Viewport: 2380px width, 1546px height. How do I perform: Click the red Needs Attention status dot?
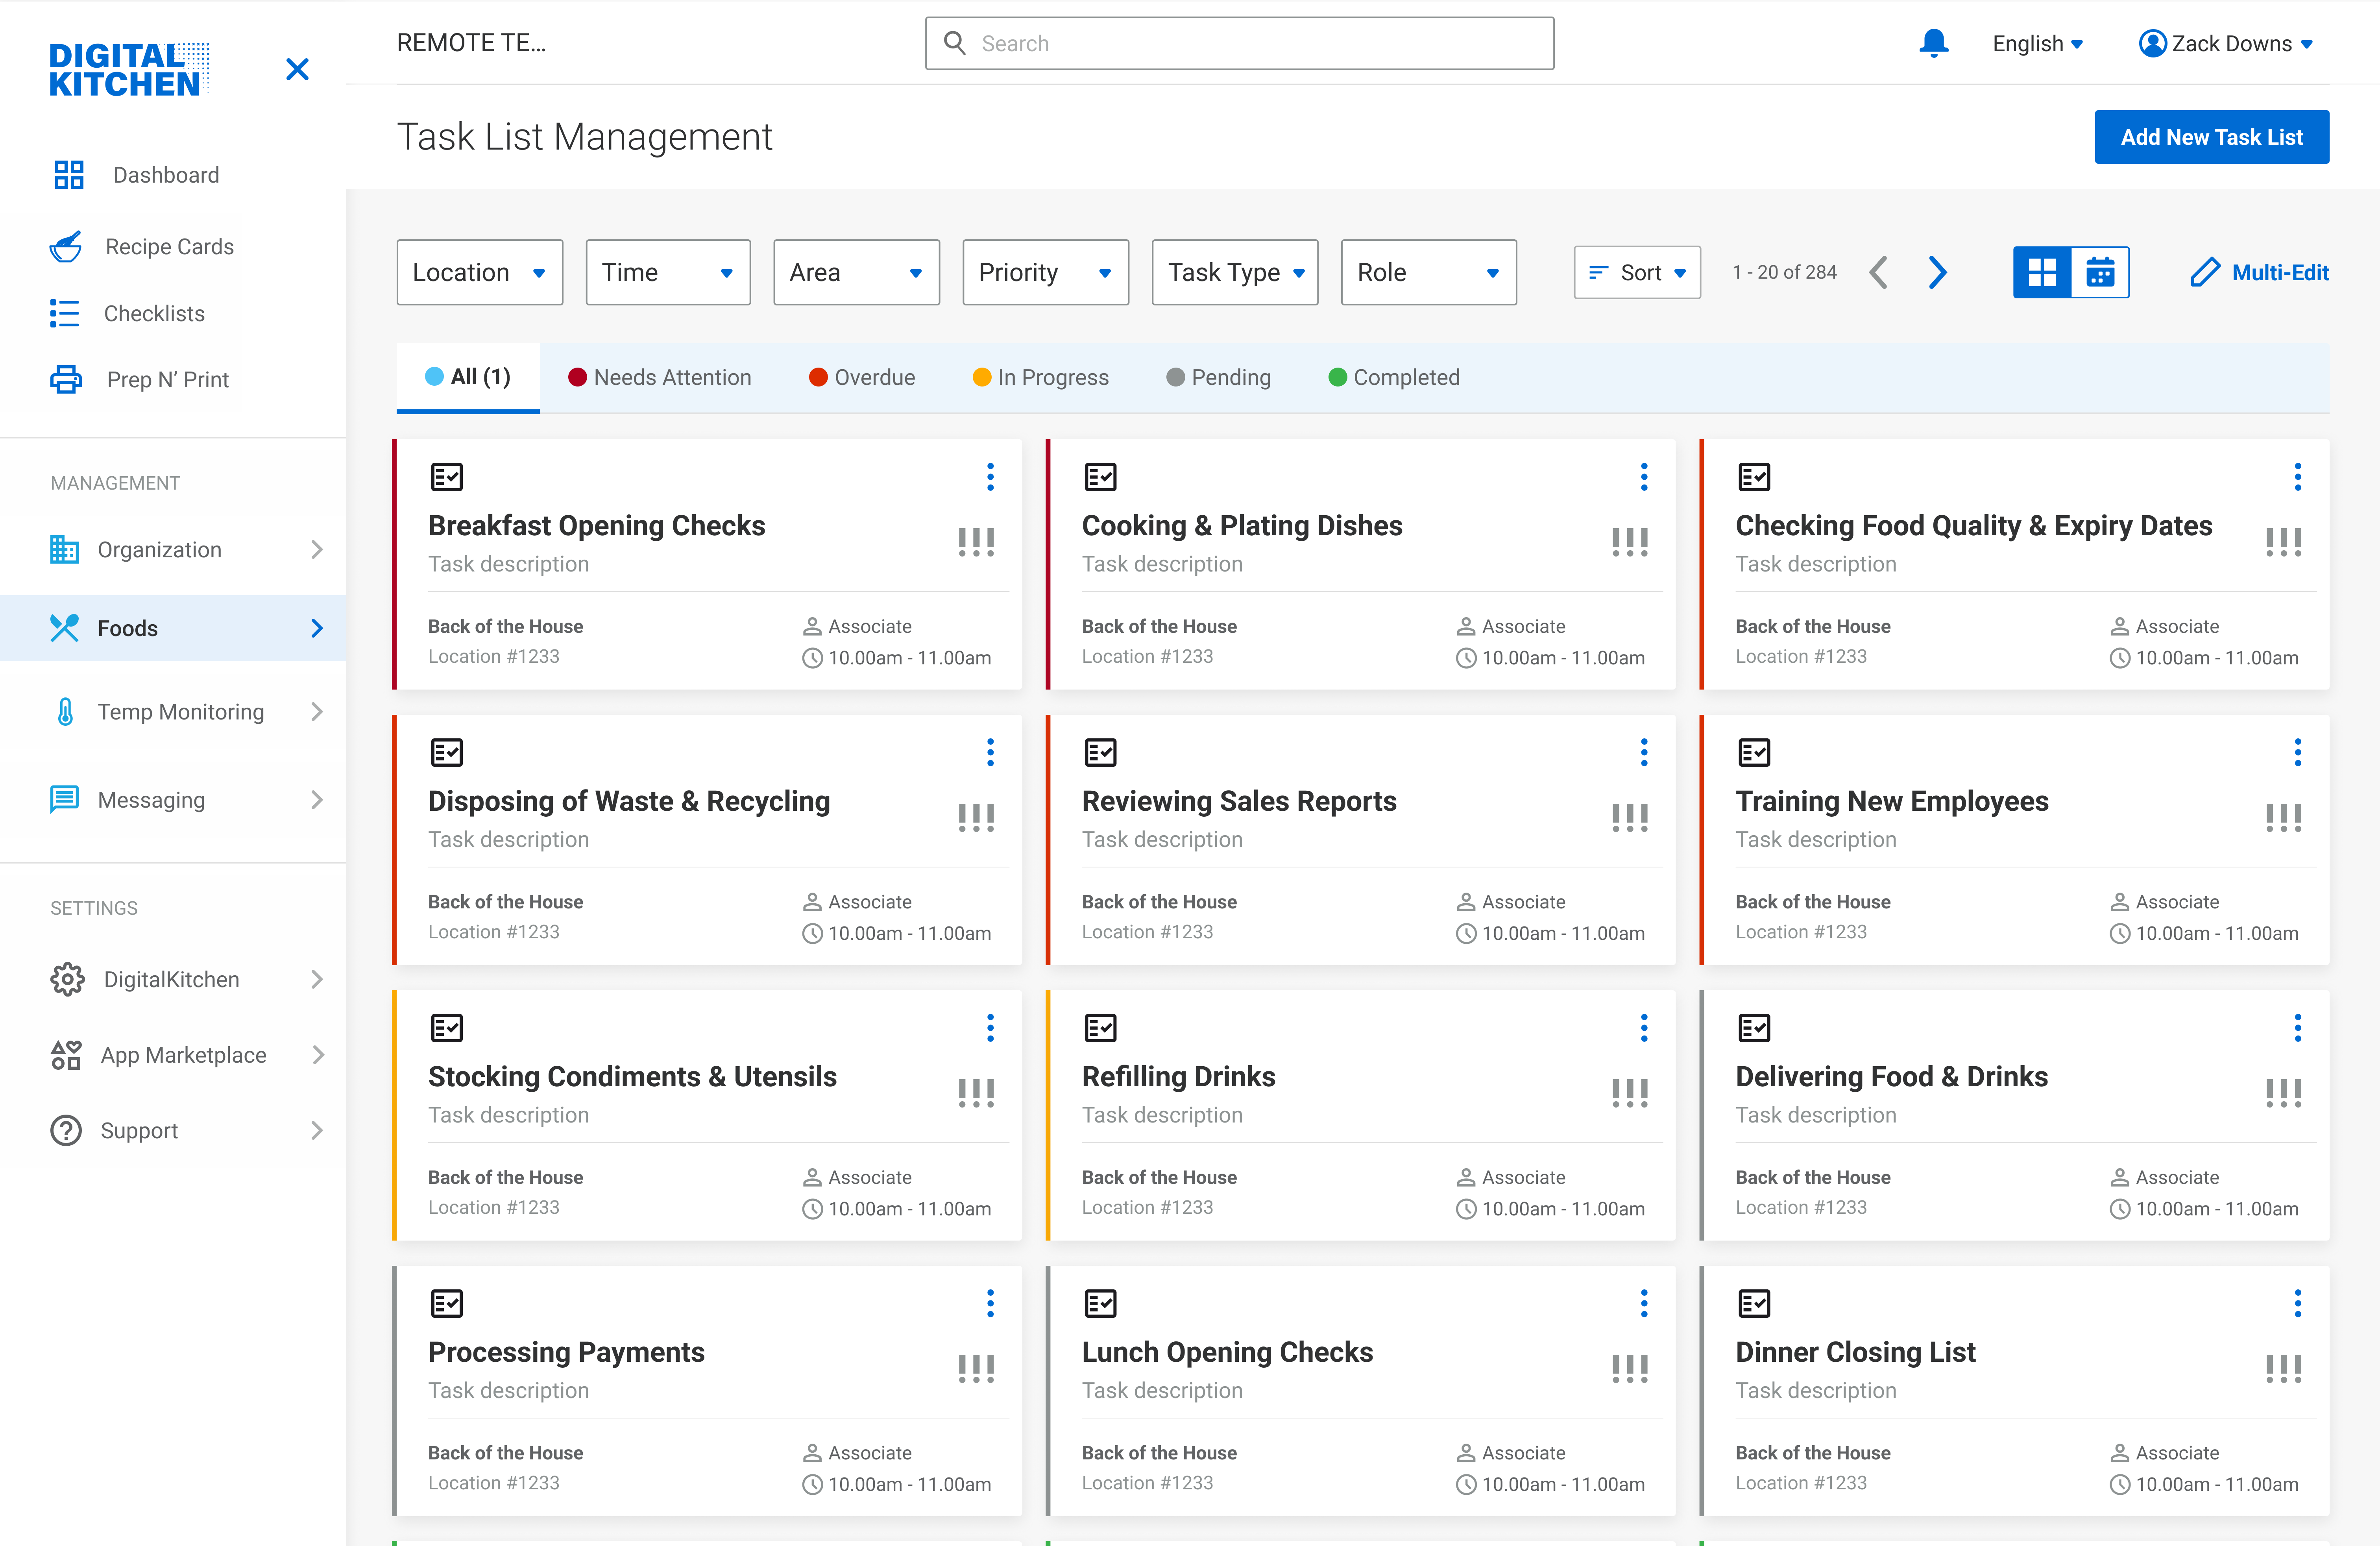click(x=577, y=377)
